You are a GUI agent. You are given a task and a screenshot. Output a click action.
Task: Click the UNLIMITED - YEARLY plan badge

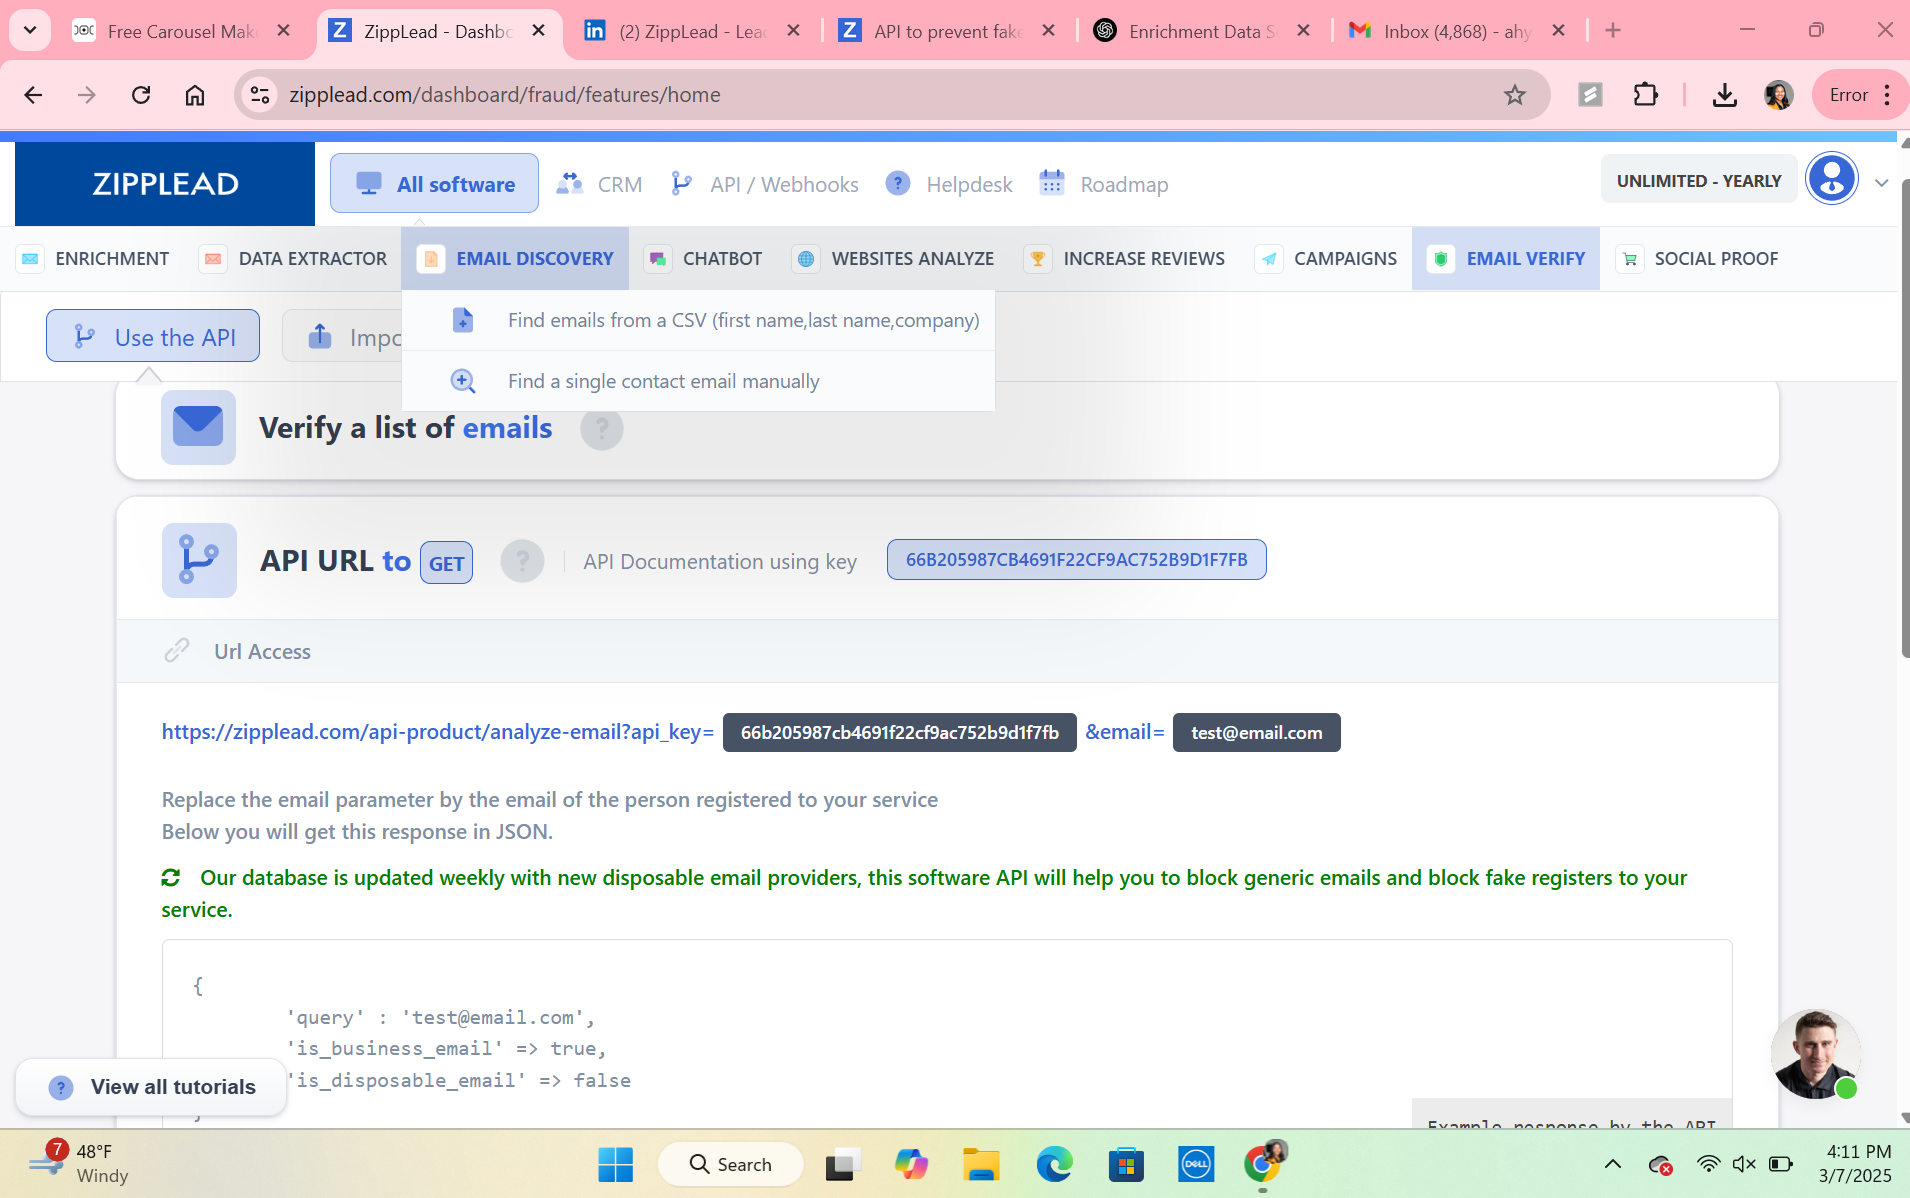click(1699, 180)
